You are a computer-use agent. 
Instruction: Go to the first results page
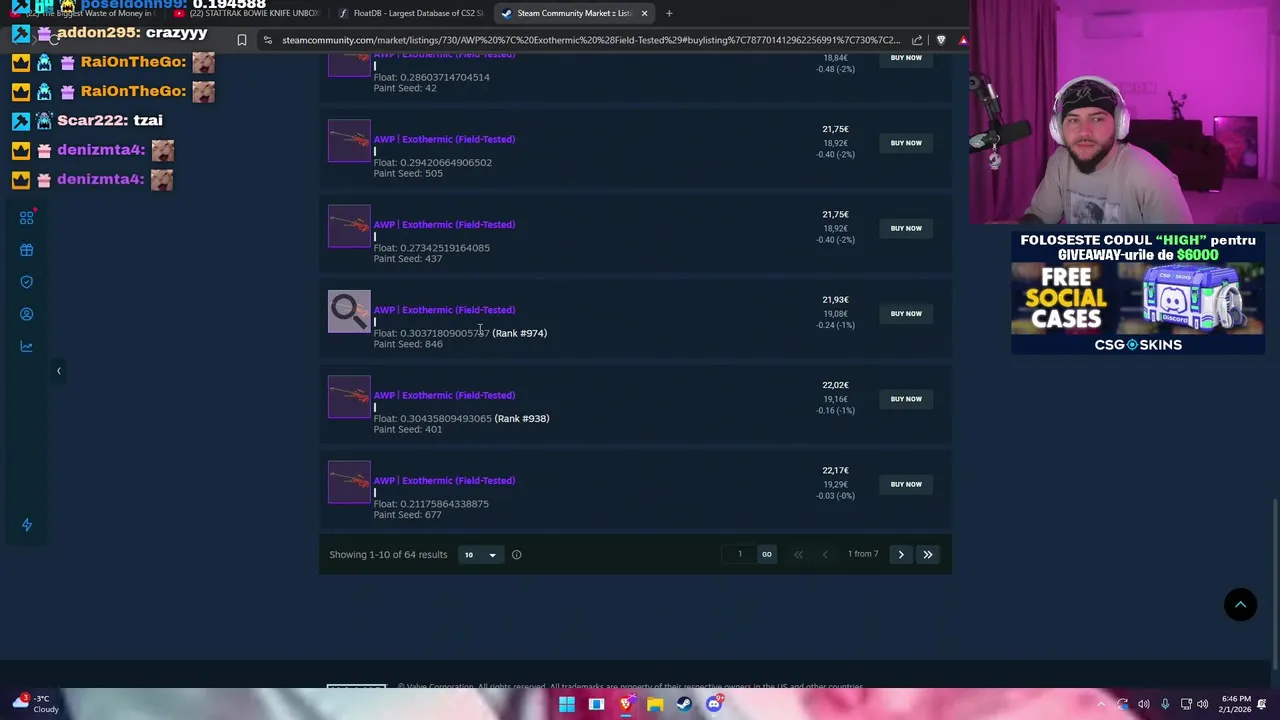point(798,554)
